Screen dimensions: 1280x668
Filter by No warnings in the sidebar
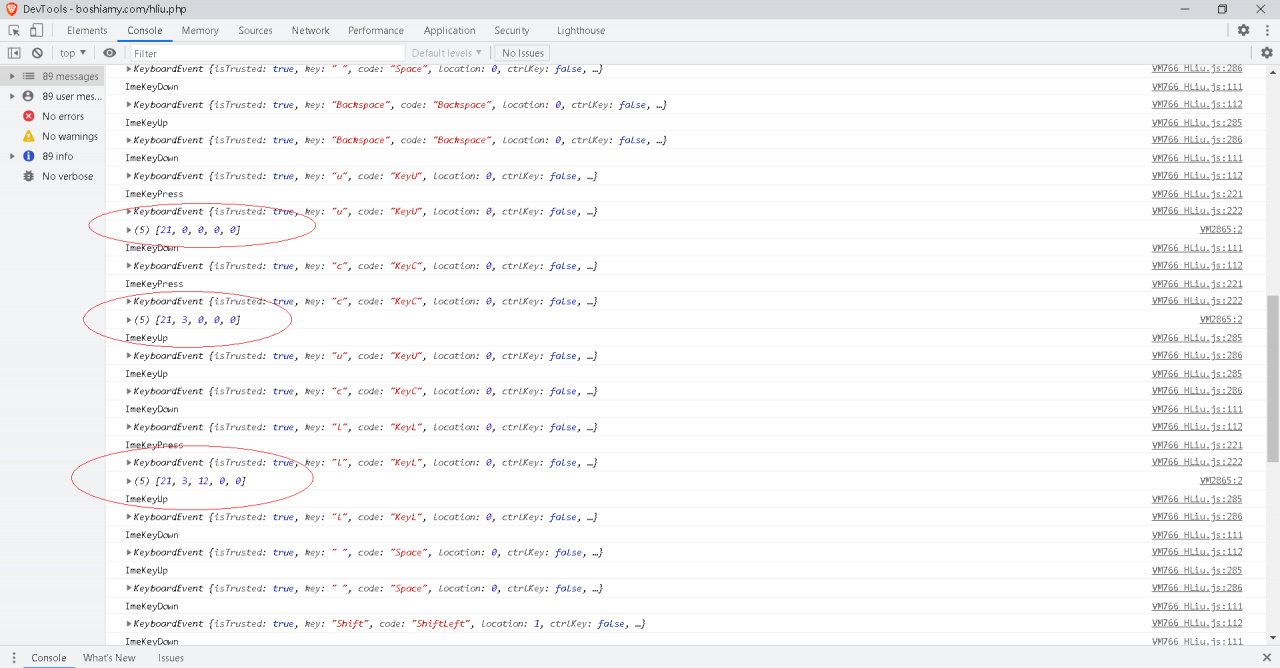(x=69, y=136)
